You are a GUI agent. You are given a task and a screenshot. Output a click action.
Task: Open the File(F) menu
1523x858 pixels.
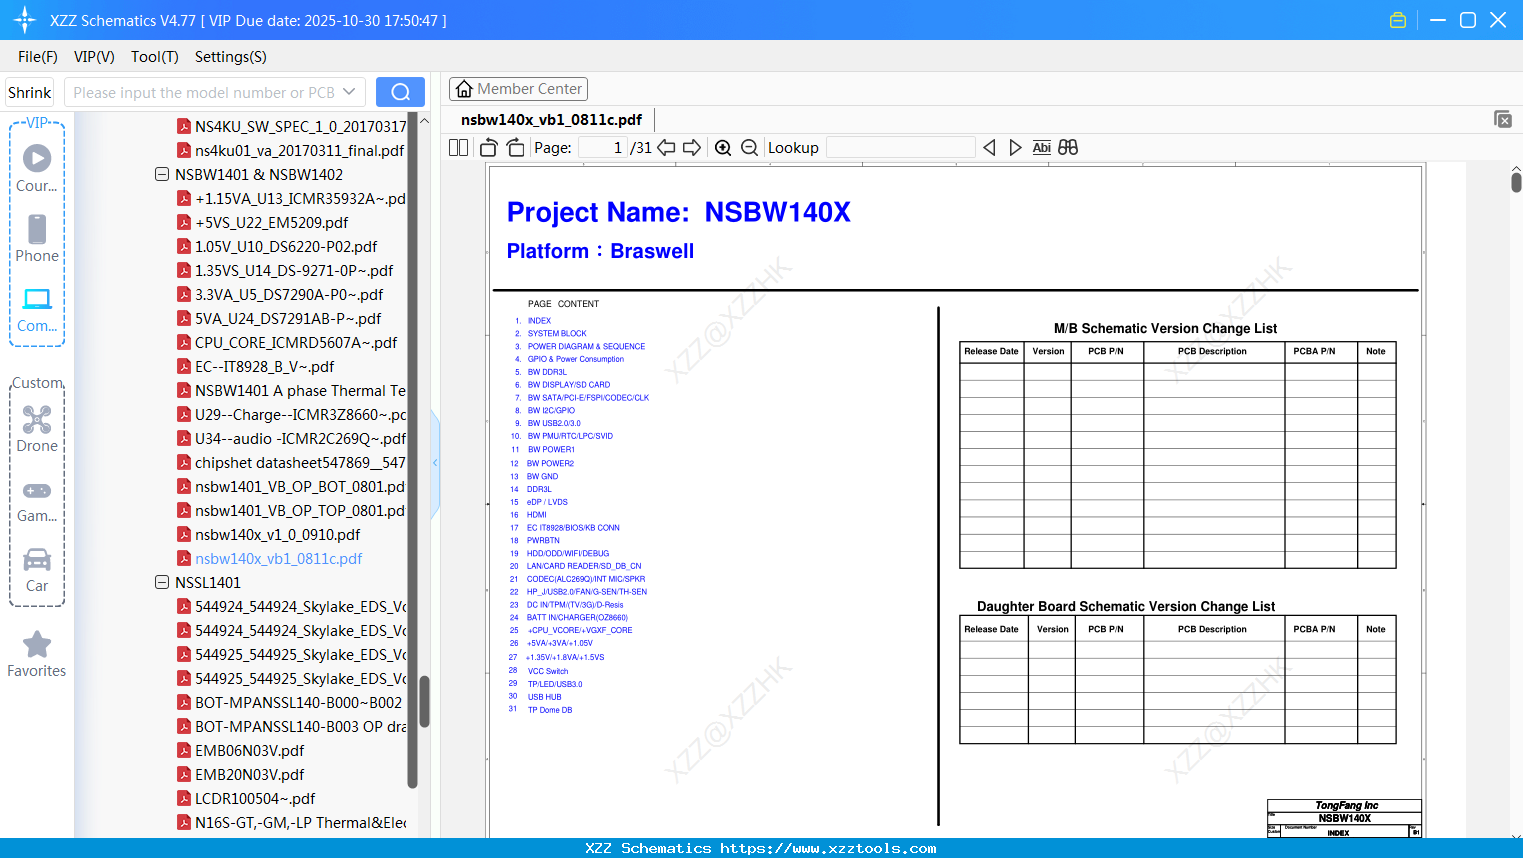coord(38,57)
